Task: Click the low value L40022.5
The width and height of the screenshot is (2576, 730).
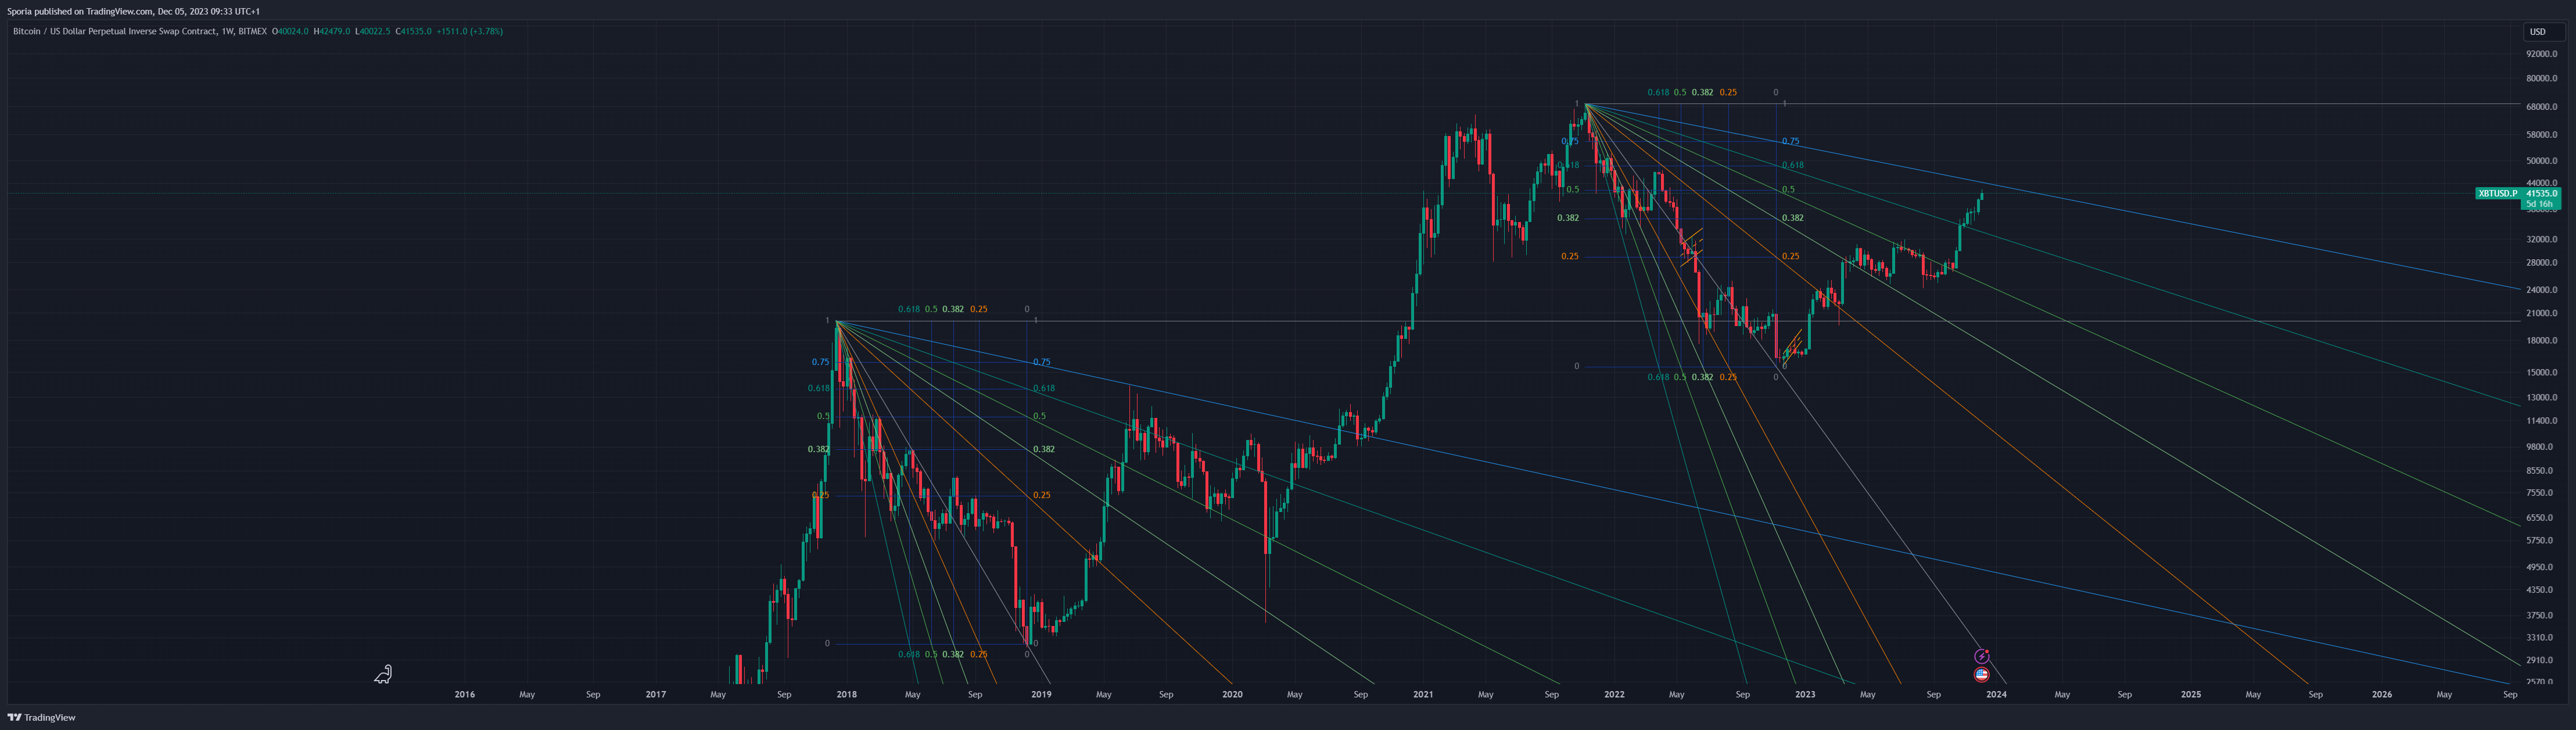Action: pyautogui.click(x=373, y=32)
